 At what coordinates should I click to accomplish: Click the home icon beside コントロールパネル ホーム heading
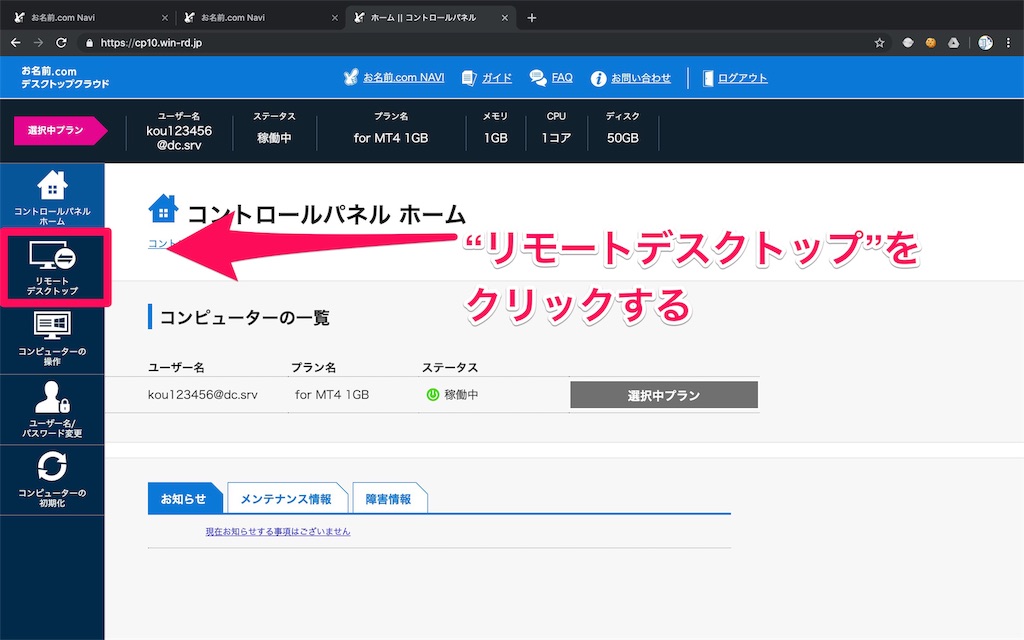click(163, 209)
